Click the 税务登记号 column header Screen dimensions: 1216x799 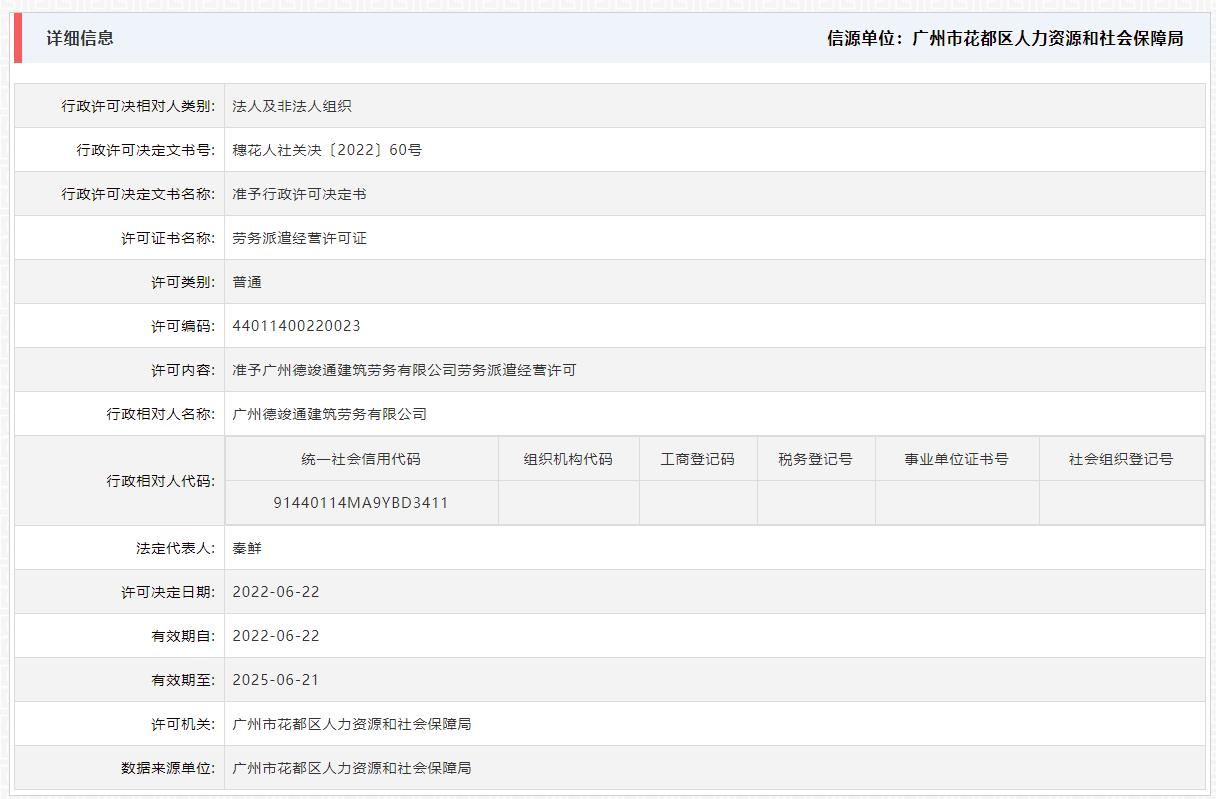(816, 459)
